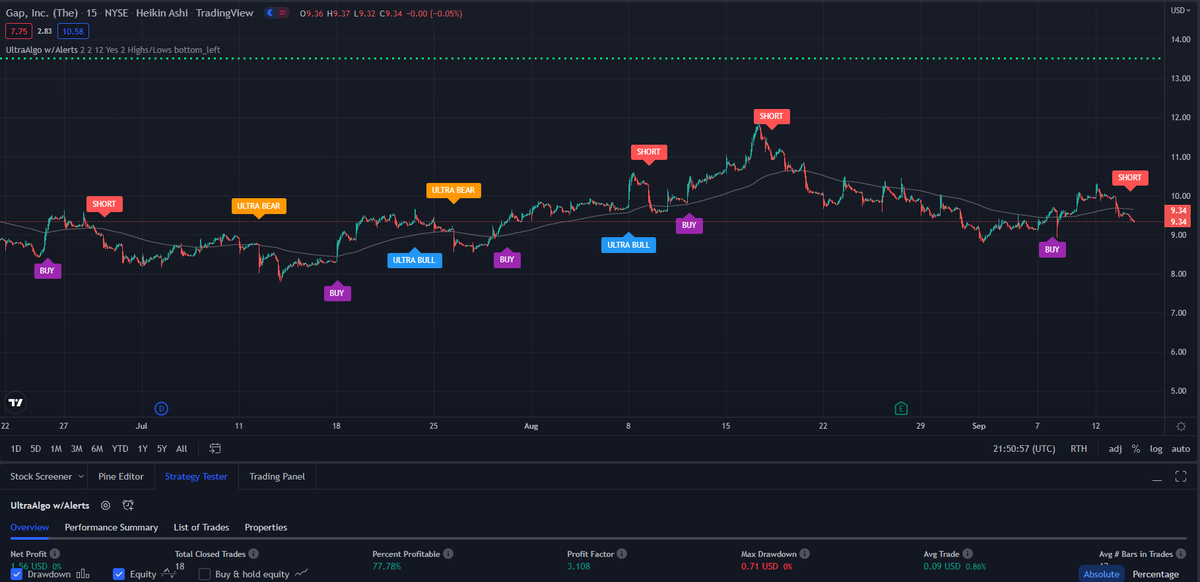This screenshot has width=1200, height=582.
Task: Switch to Performance Summary tab
Action: (x=111, y=527)
